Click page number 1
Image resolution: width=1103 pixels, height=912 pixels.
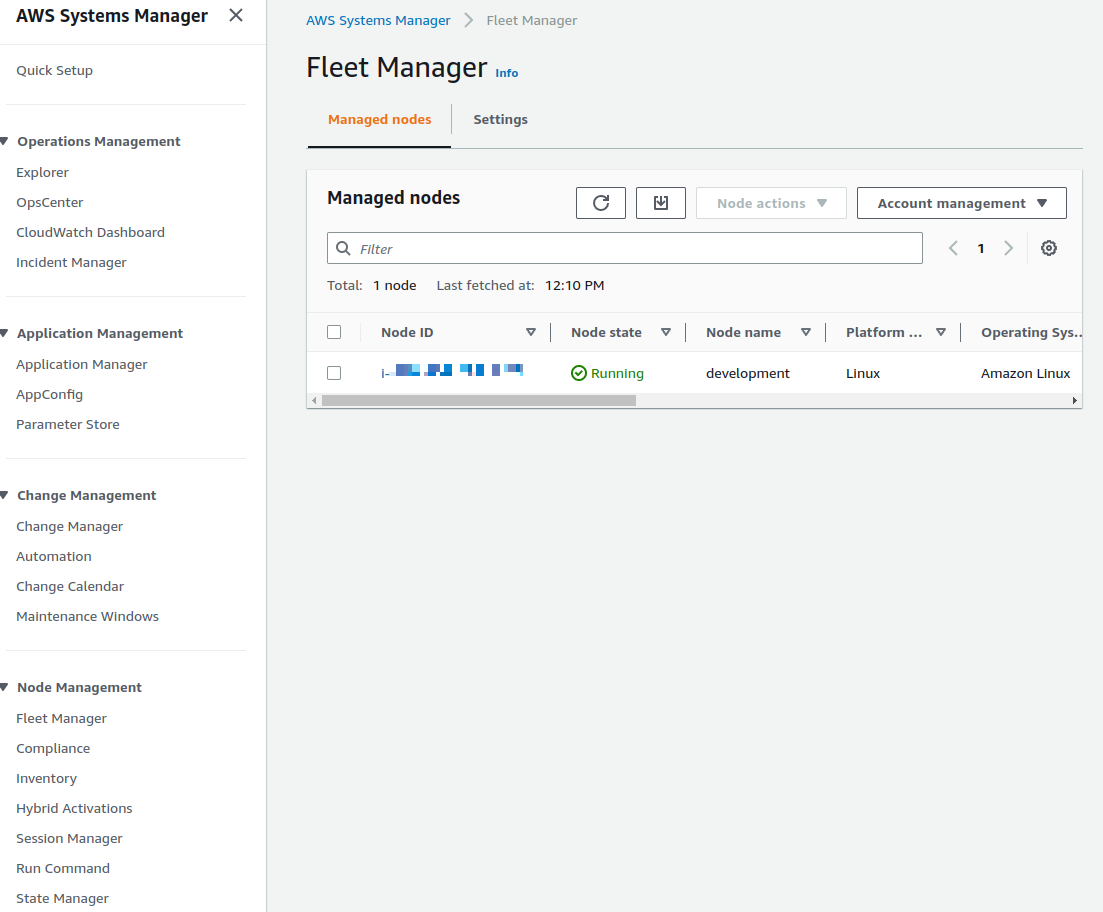coord(981,248)
